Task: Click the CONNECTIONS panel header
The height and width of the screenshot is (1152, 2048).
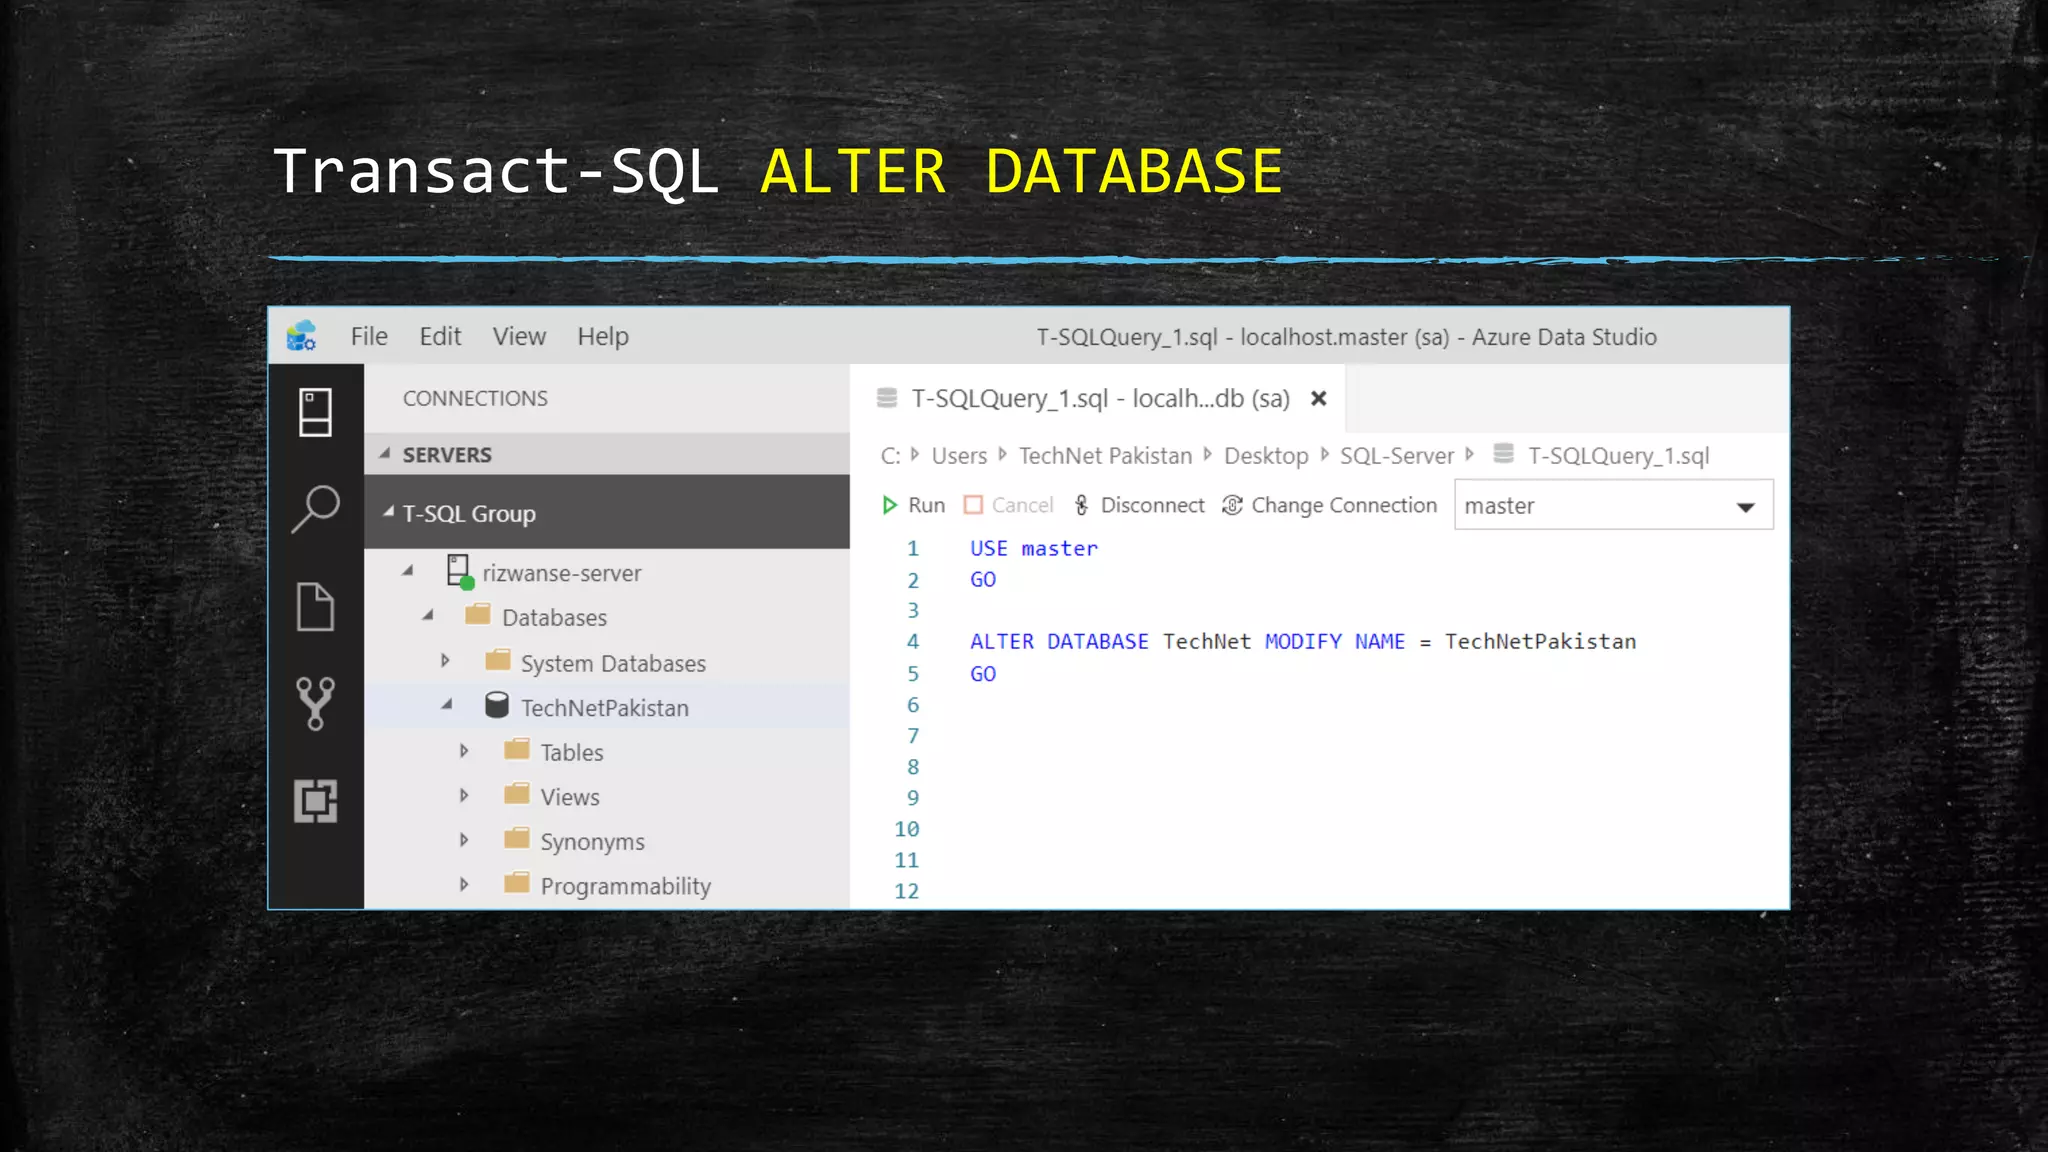Action: [x=475, y=398]
